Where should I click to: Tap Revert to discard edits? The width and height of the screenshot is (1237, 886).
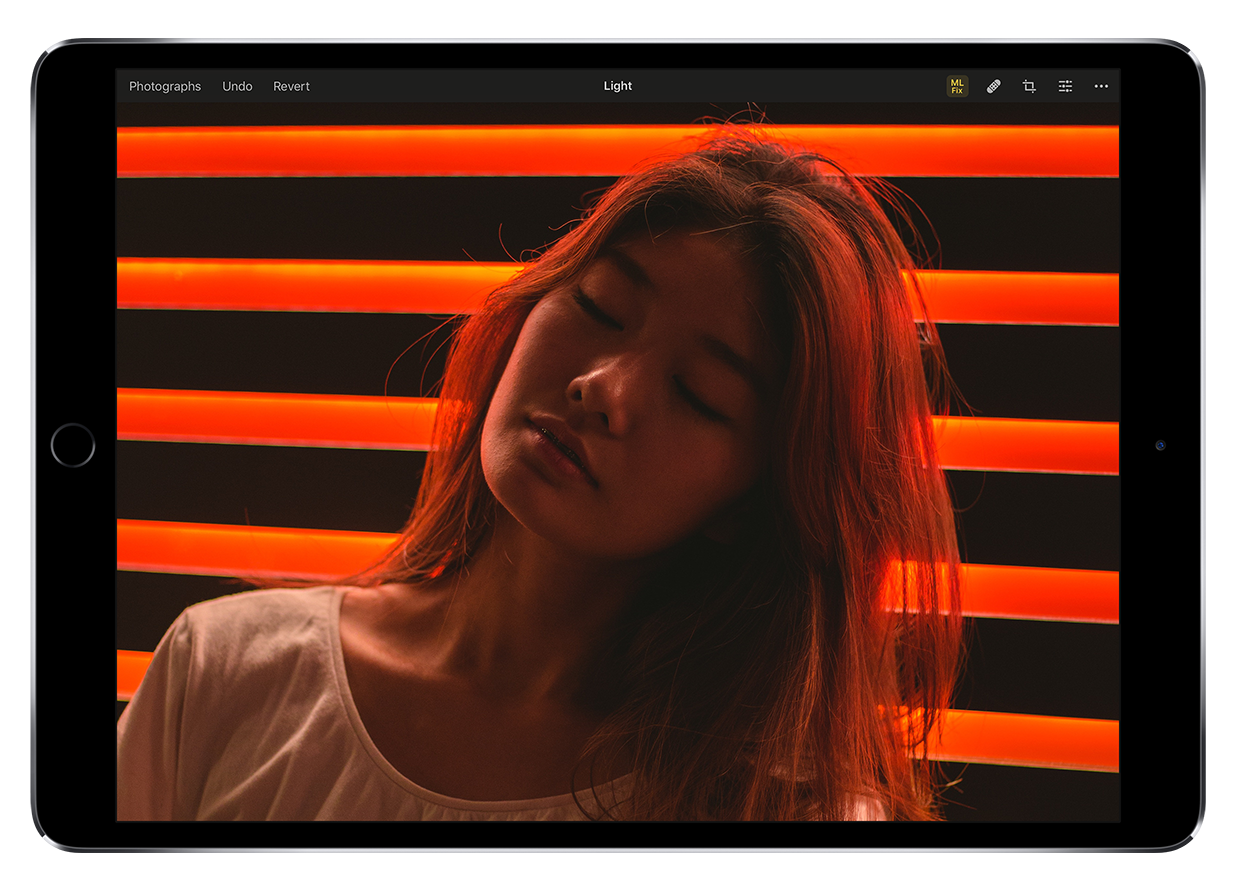coord(291,86)
